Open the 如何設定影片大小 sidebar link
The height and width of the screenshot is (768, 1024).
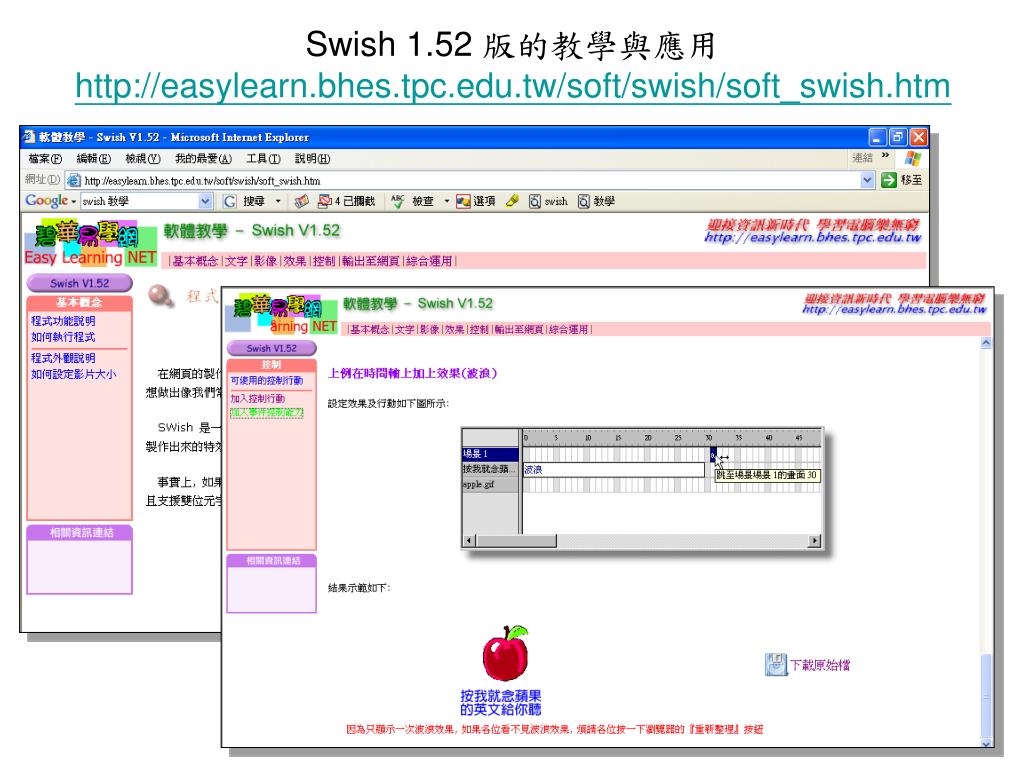[73, 374]
